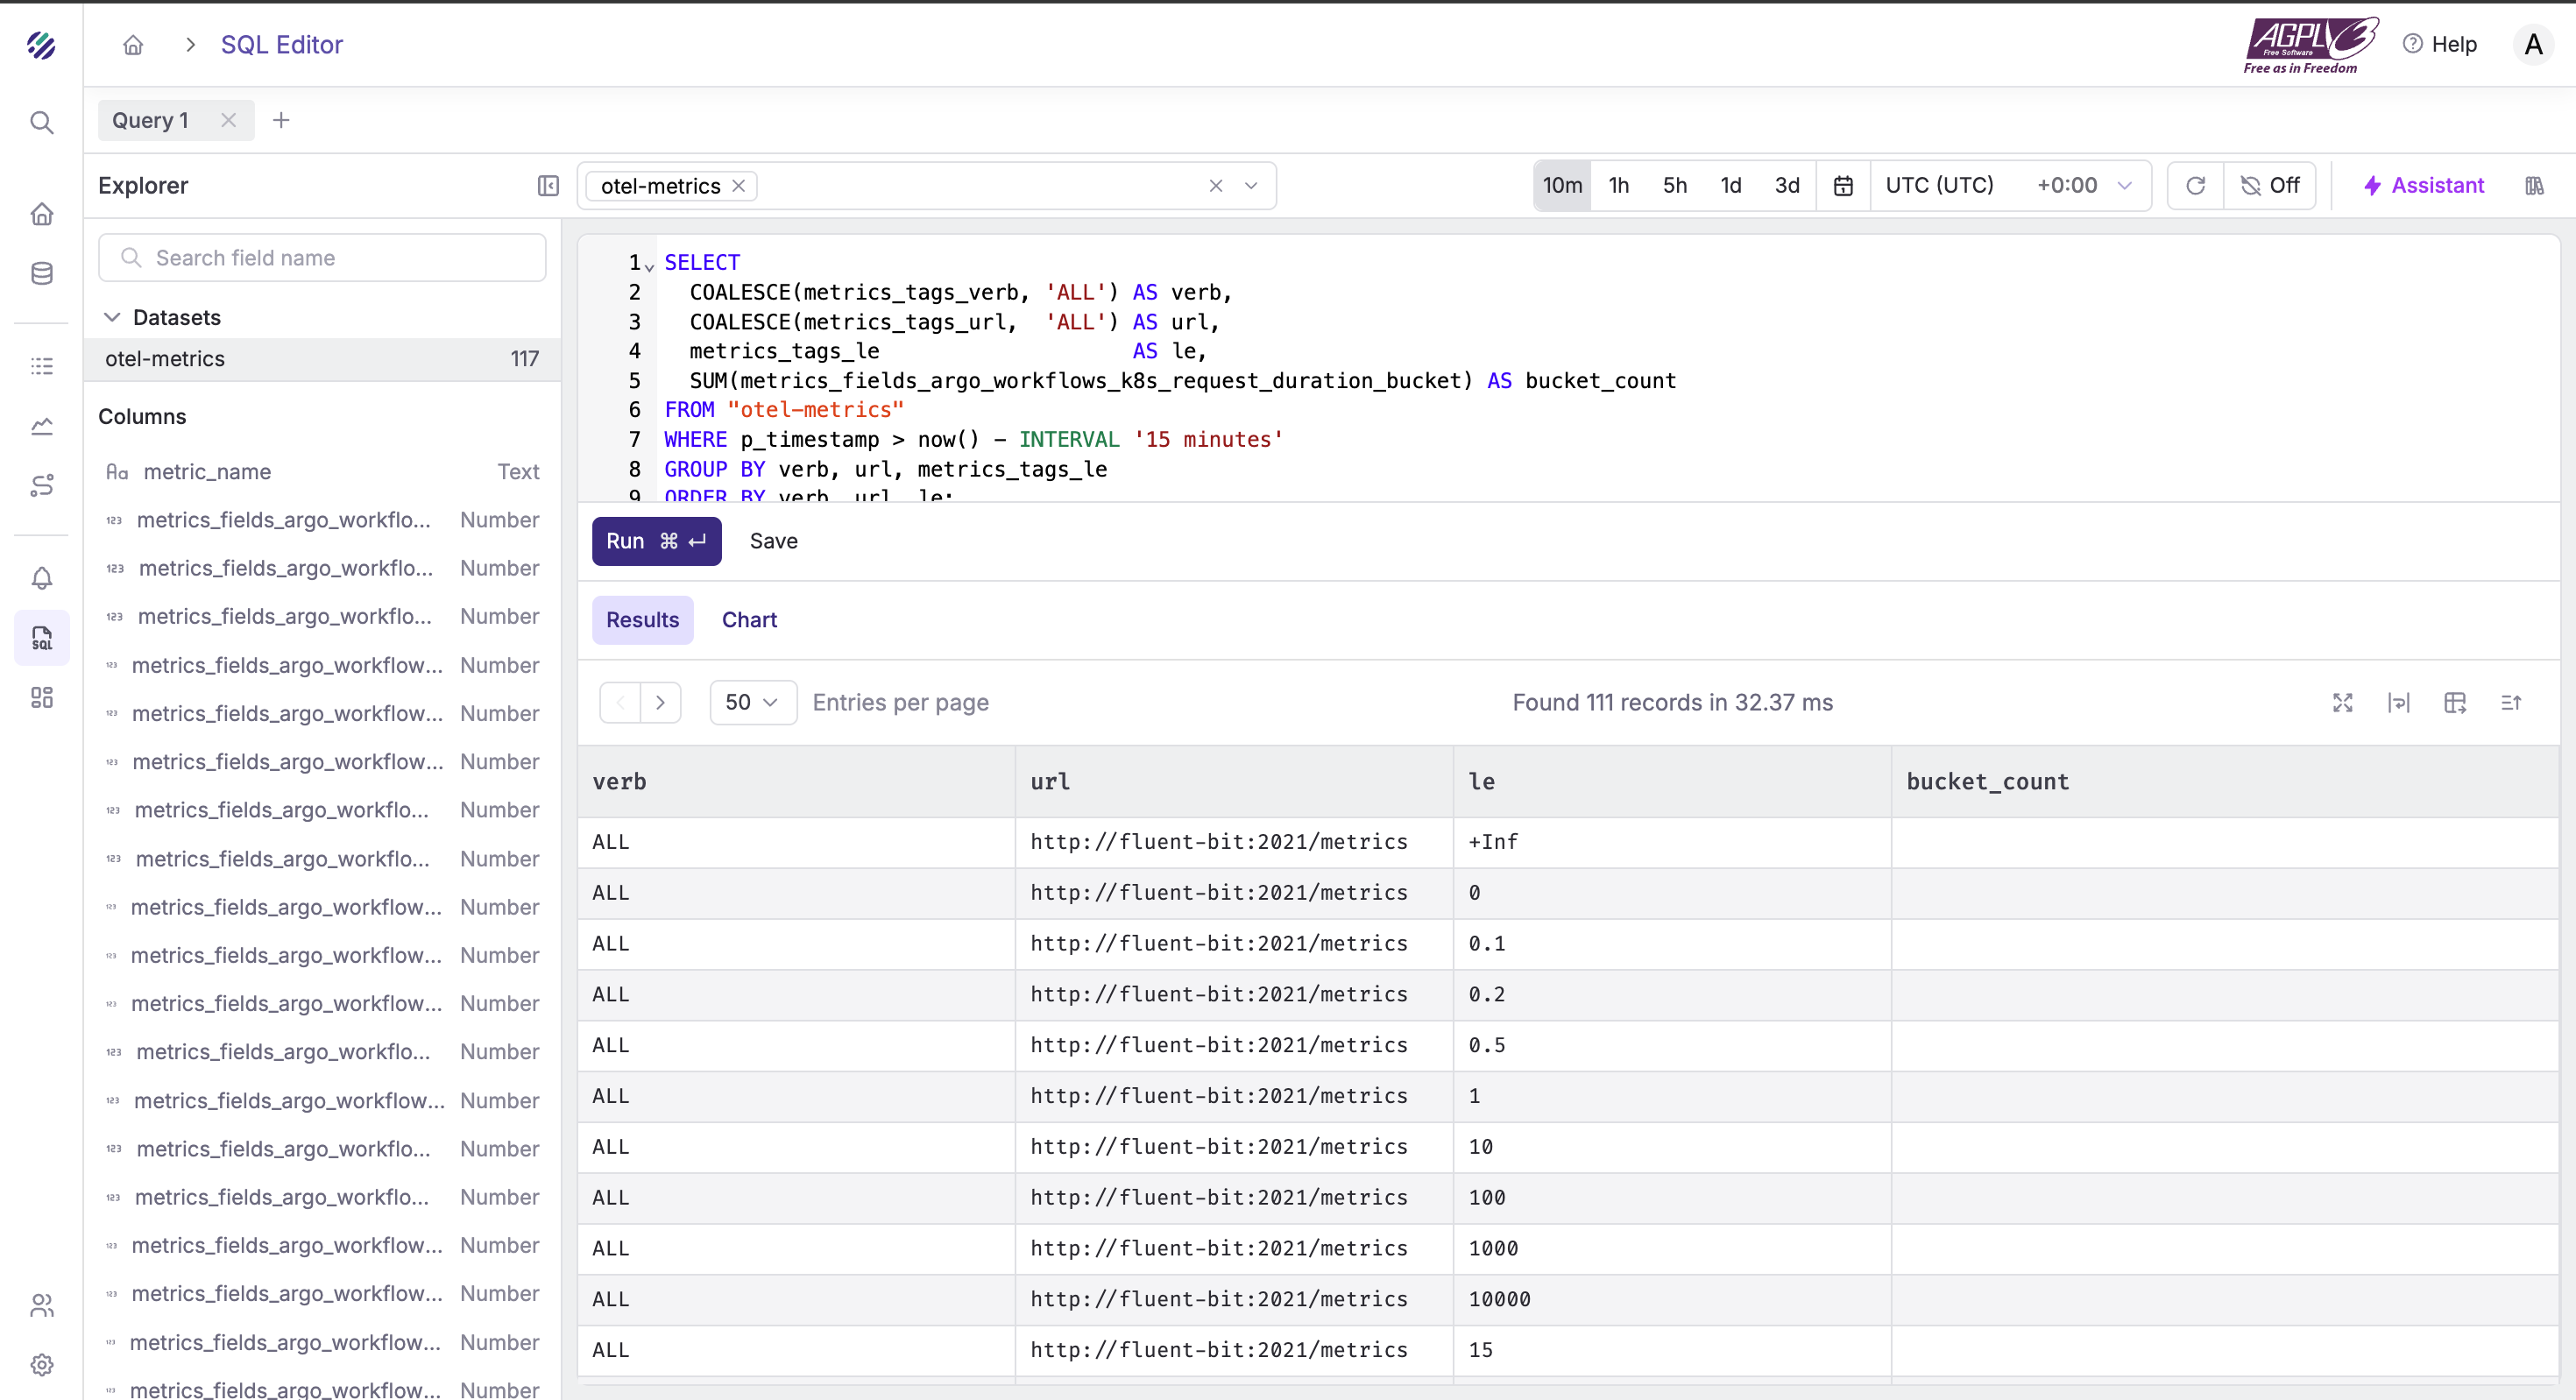Click the Search field name input
The width and height of the screenshot is (2576, 1400).
(322, 258)
